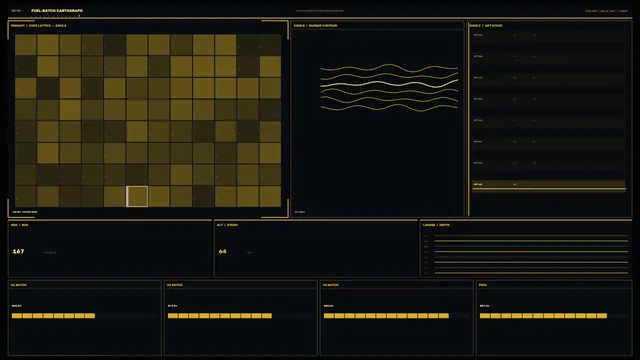
Task: Select the top-right cell of the core lattice
Action: coord(270,44)
